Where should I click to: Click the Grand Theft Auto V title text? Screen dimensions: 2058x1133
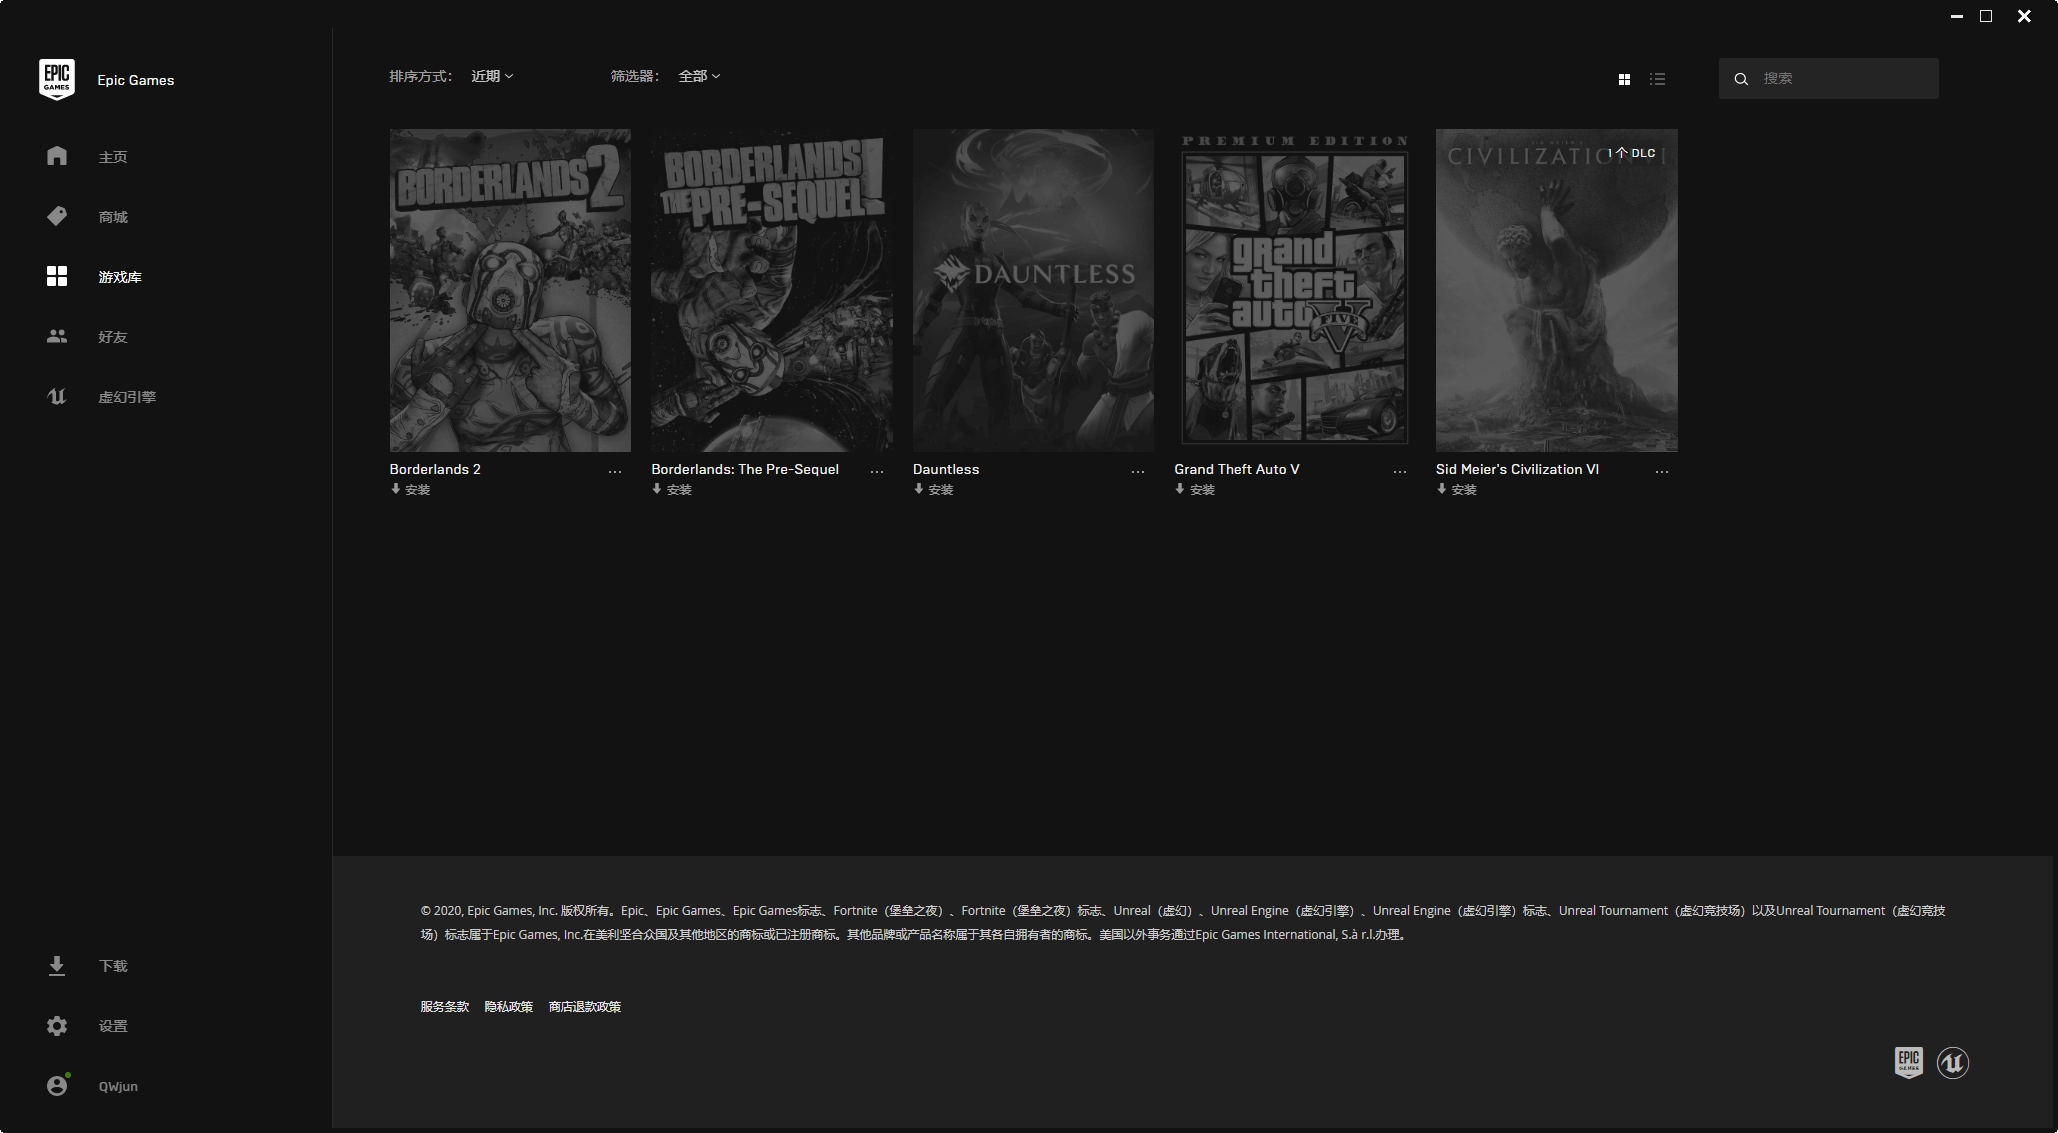1237,469
